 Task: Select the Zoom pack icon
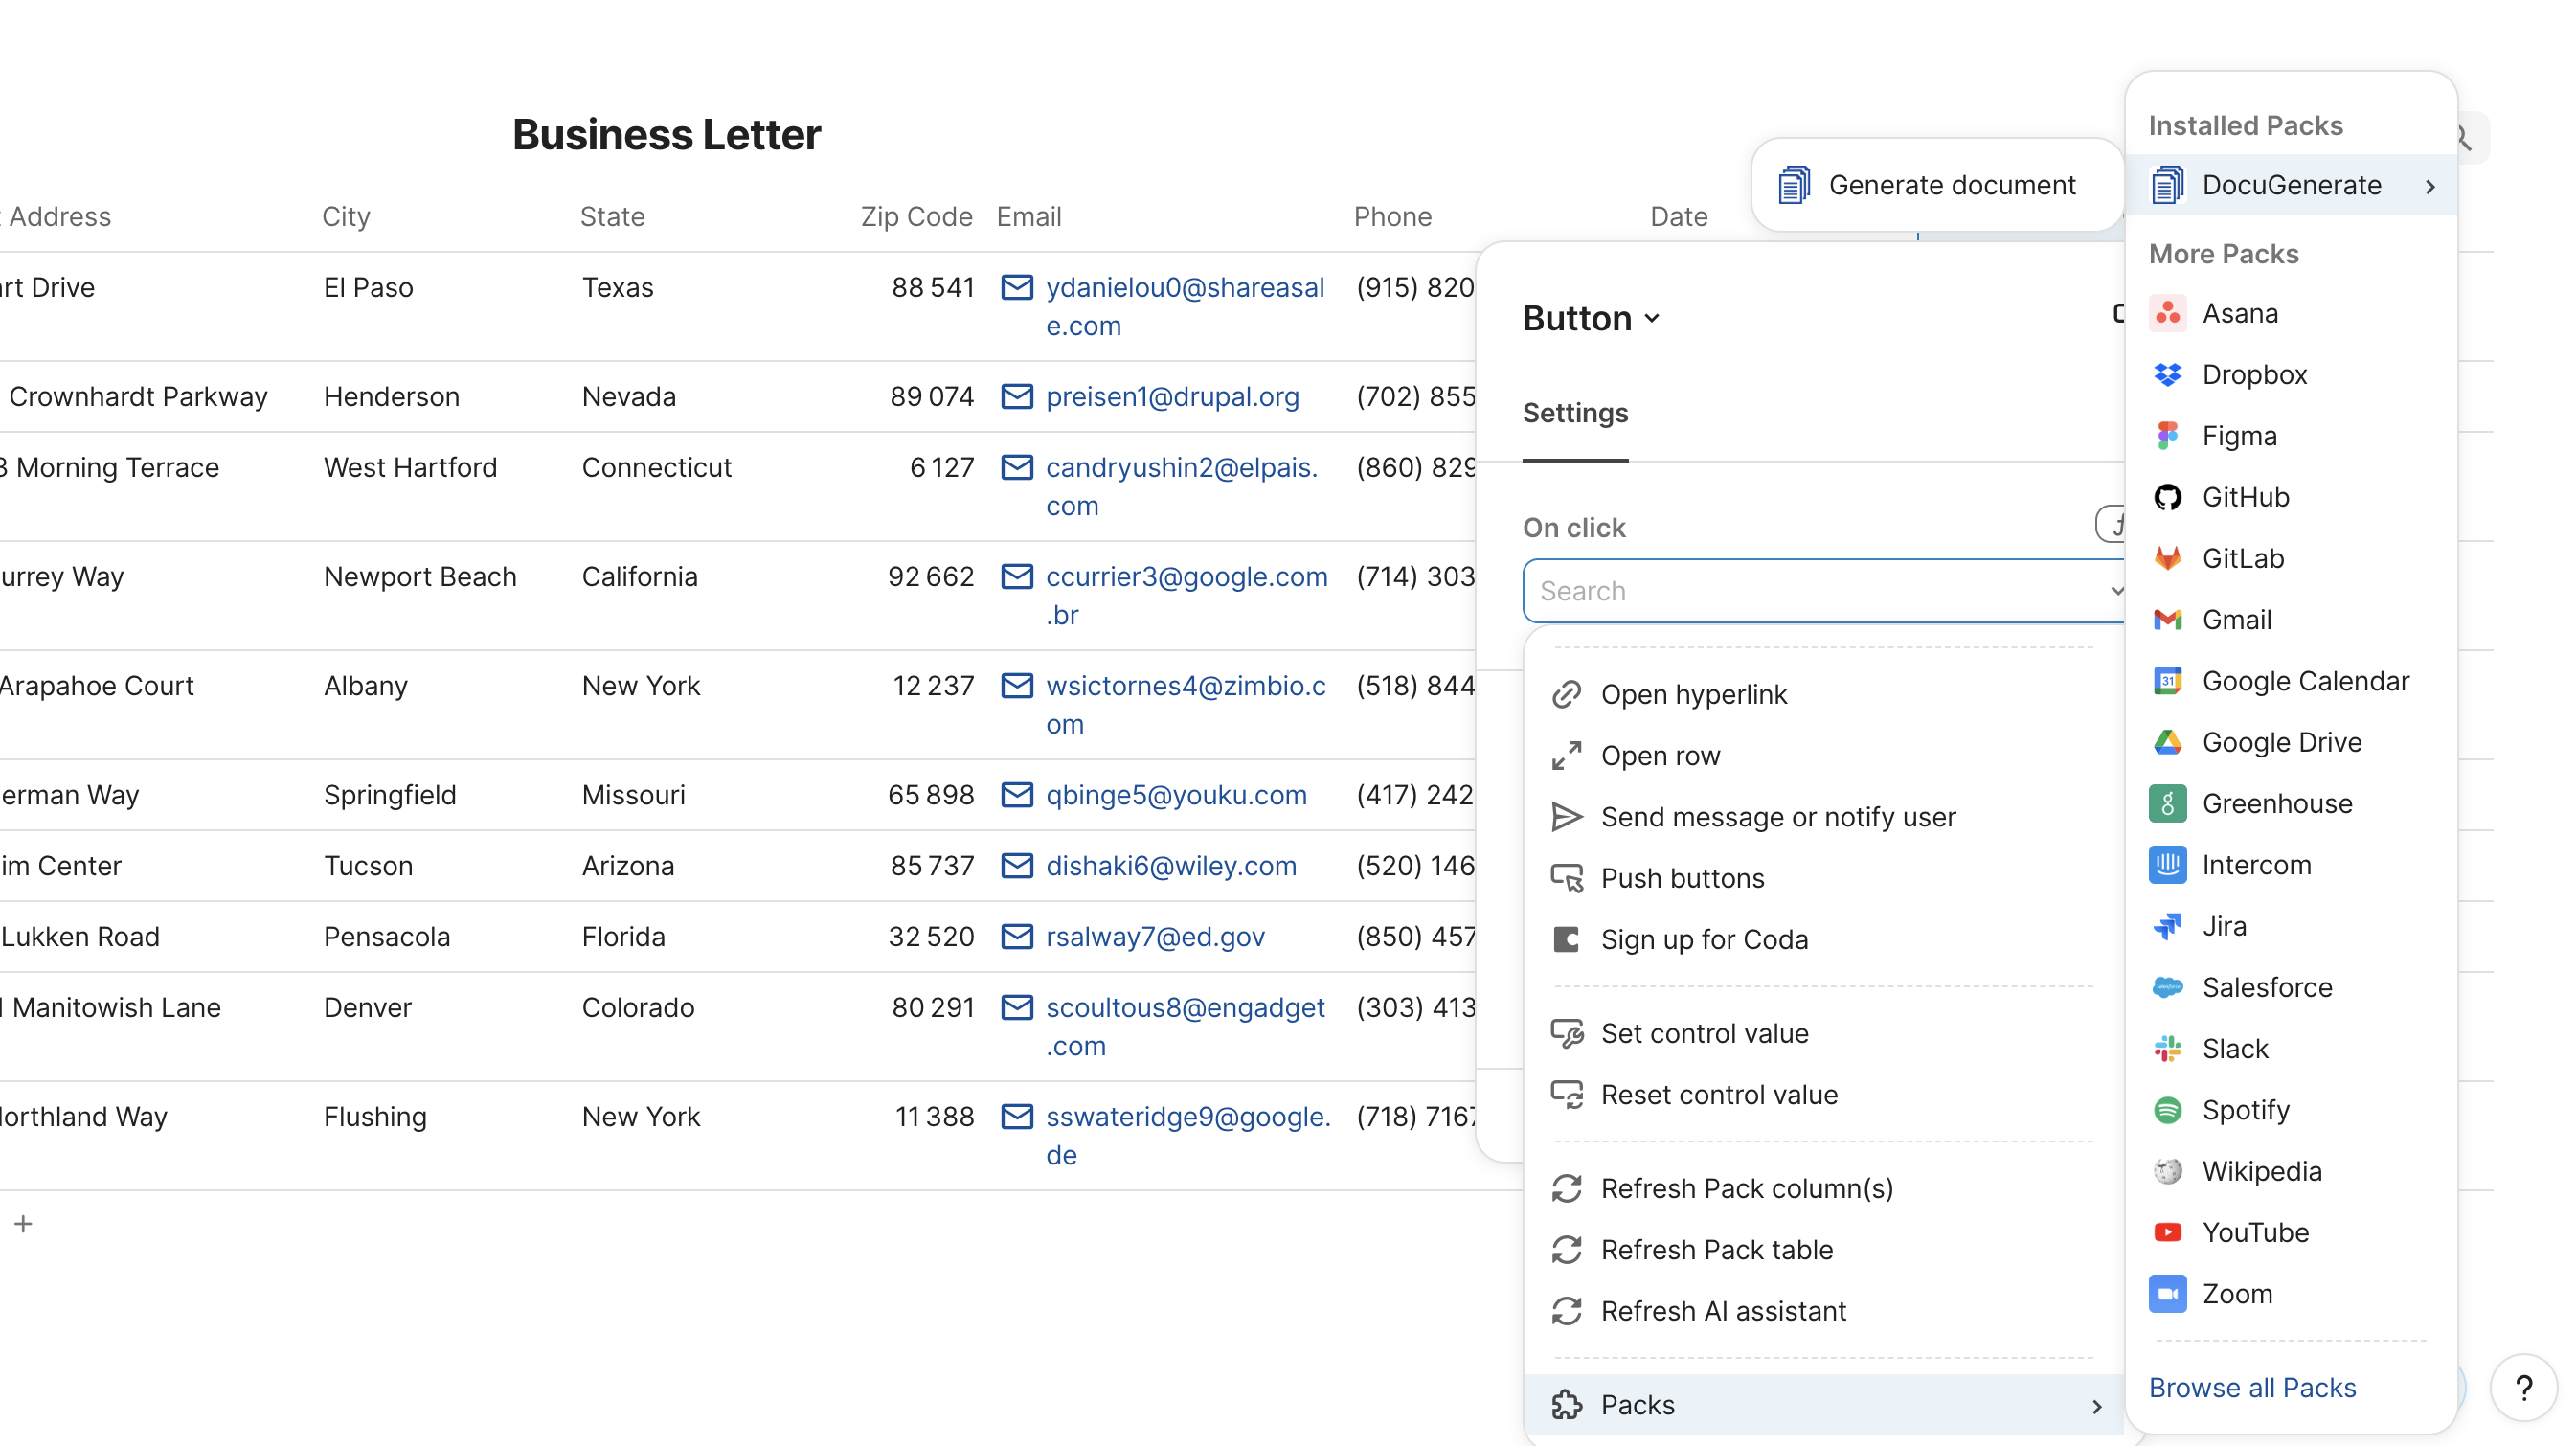(x=2168, y=1293)
